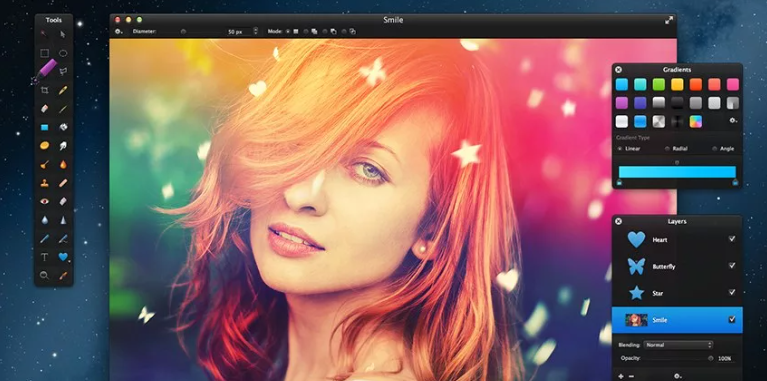Select the Rectangular Marquee tool
This screenshot has width=767, height=381.
[44, 53]
